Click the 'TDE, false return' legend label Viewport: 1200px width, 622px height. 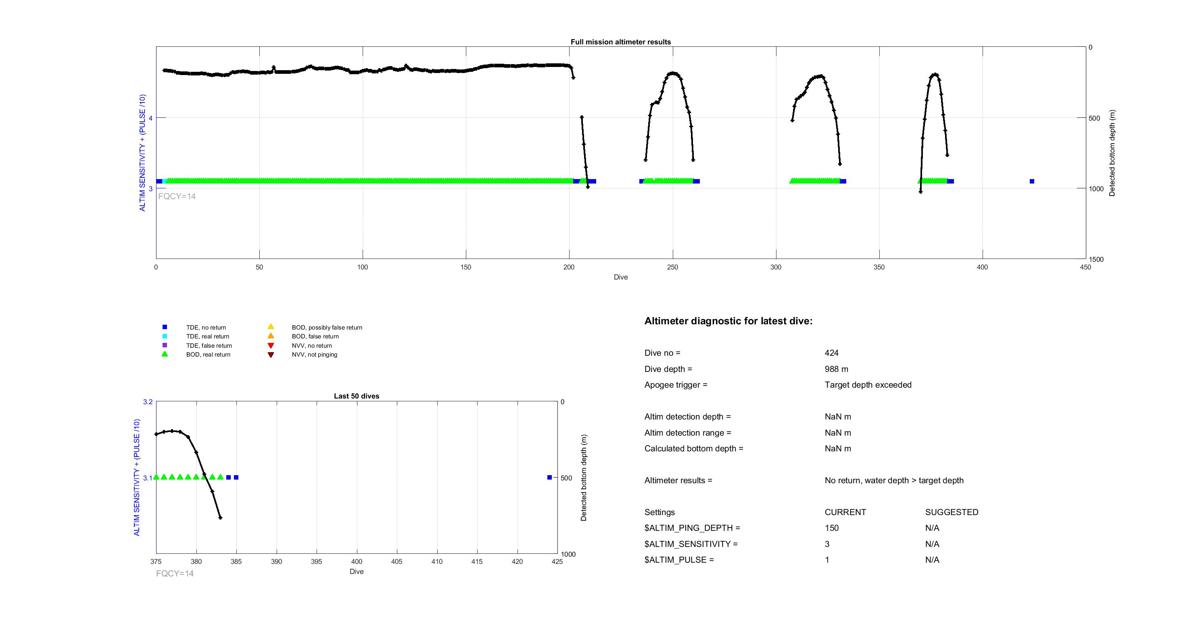pyautogui.click(x=207, y=345)
